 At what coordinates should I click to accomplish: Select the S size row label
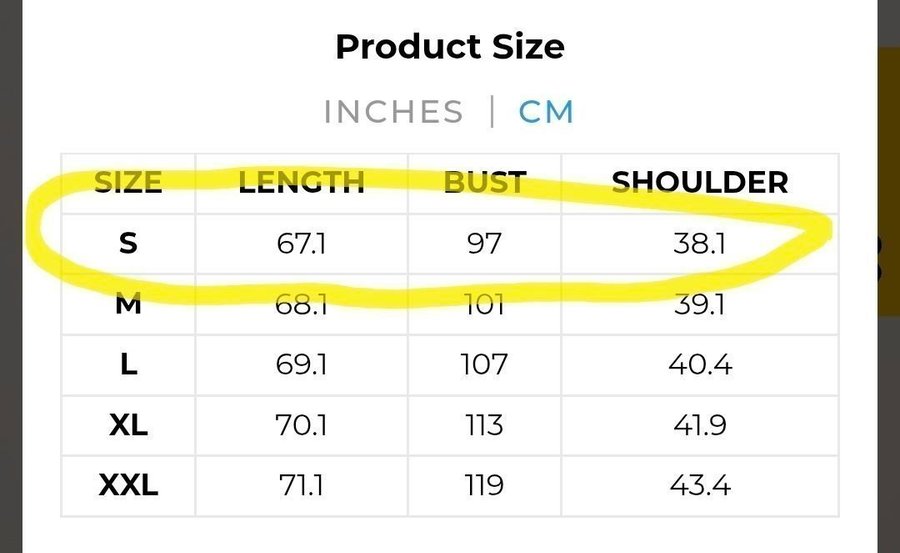pyautogui.click(x=128, y=243)
